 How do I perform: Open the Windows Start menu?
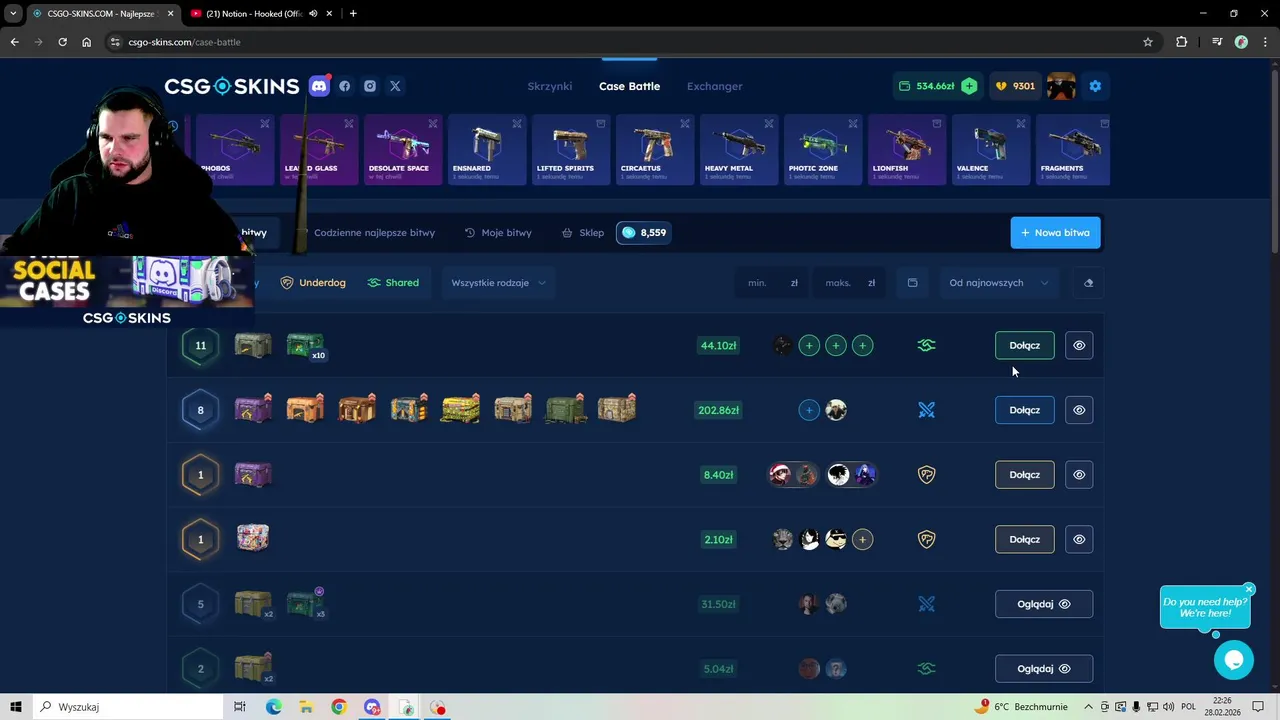click(16, 707)
